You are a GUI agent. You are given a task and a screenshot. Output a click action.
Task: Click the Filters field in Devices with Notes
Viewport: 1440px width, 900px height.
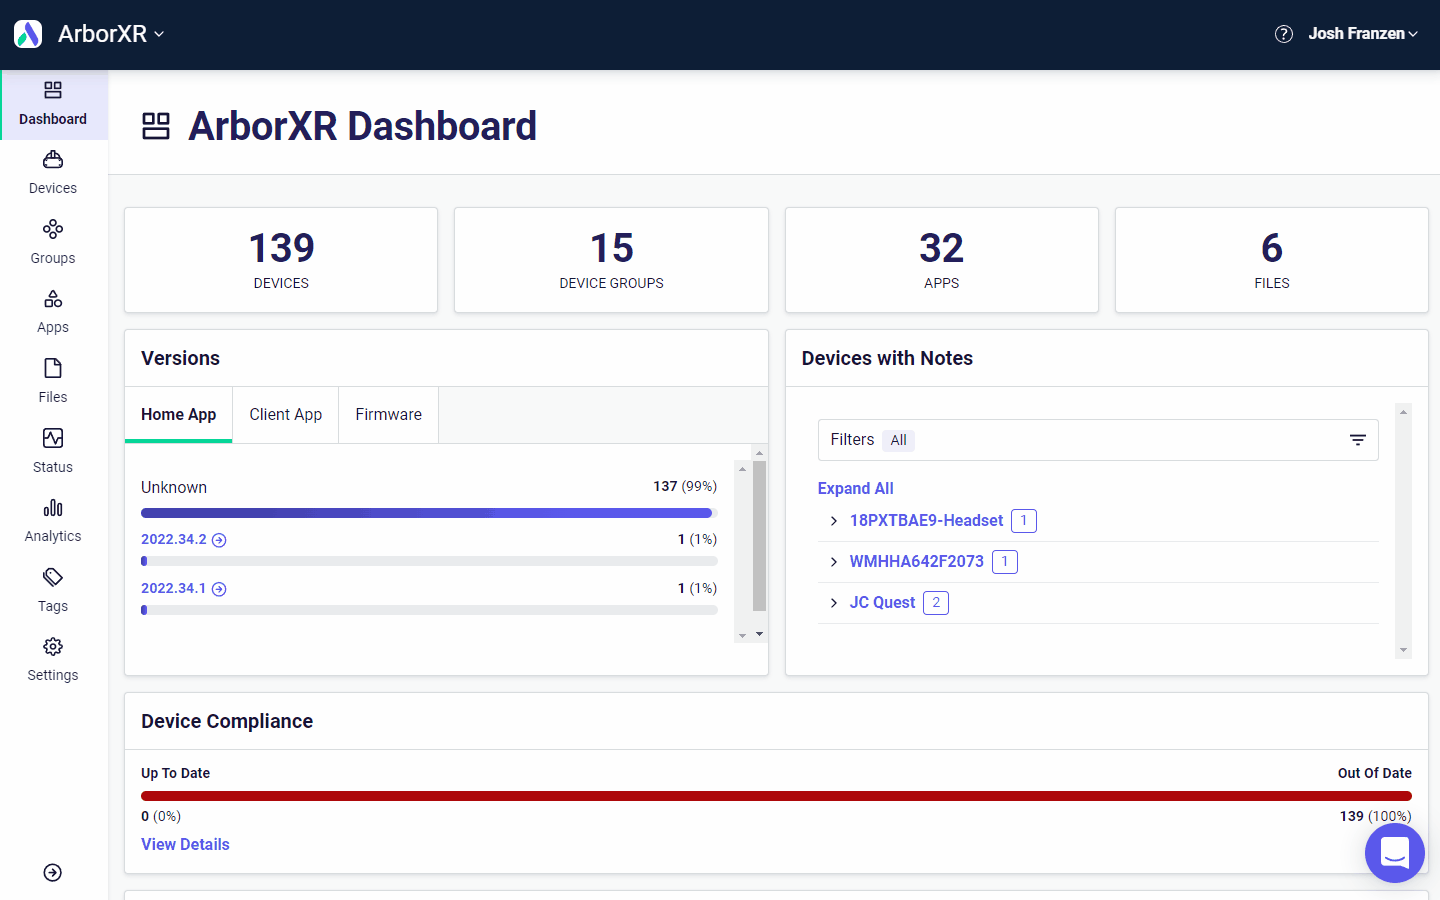click(x=1098, y=440)
